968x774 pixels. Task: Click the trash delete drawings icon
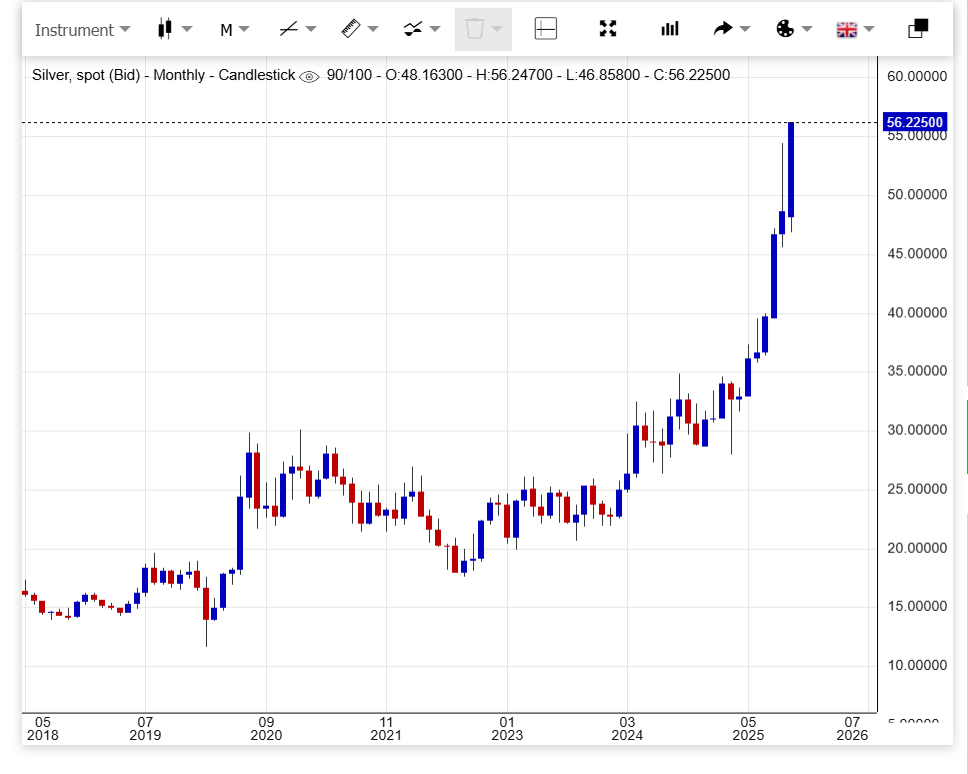coord(474,29)
